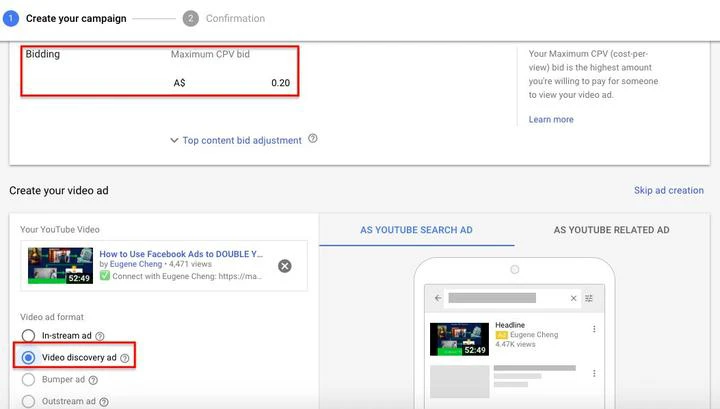Viewport: 720px width, 409px height.
Task: Open the Learn more link
Action: click(551, 119)
